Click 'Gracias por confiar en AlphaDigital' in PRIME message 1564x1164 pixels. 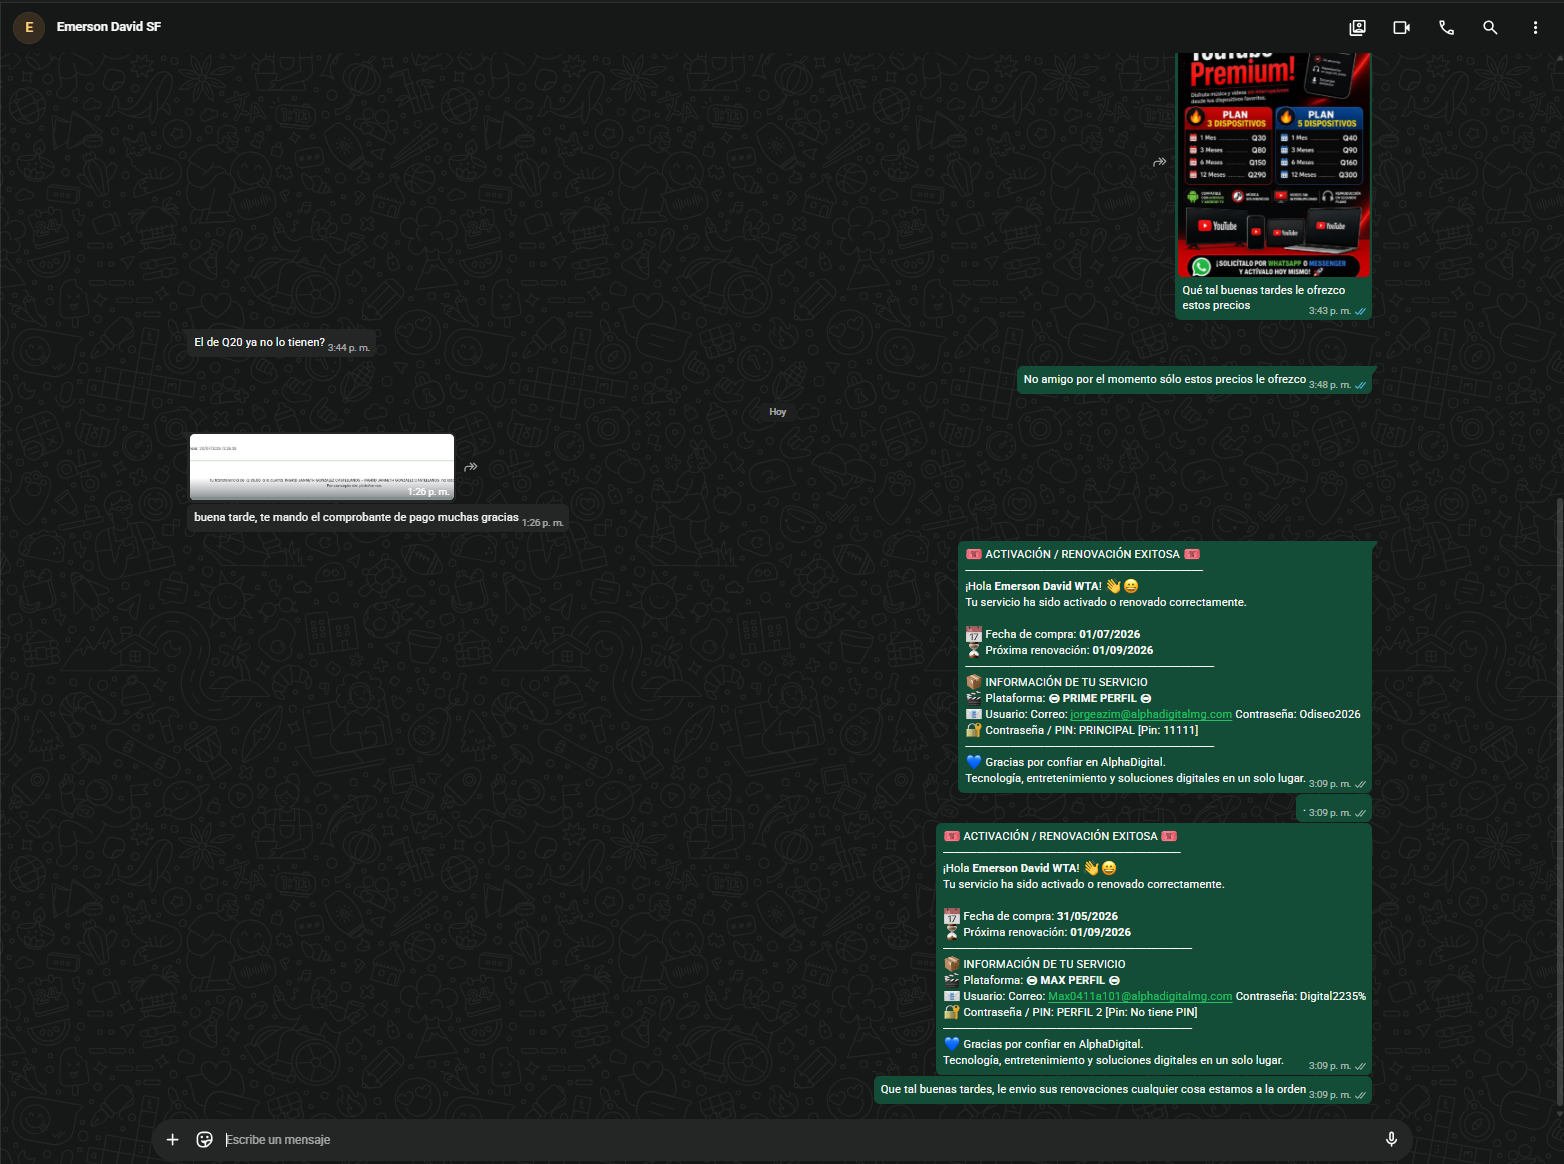(1075, 762)
